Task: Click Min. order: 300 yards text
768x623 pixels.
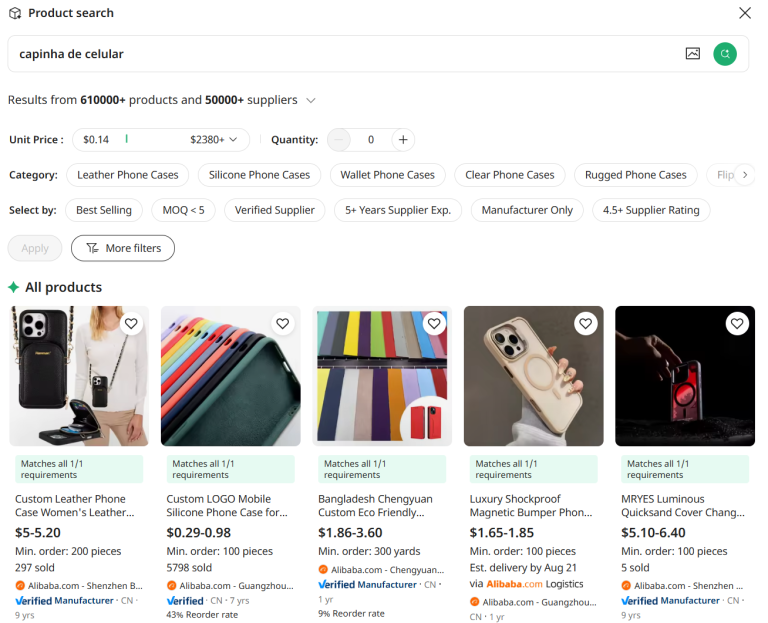Action: [x=369, y=551]
